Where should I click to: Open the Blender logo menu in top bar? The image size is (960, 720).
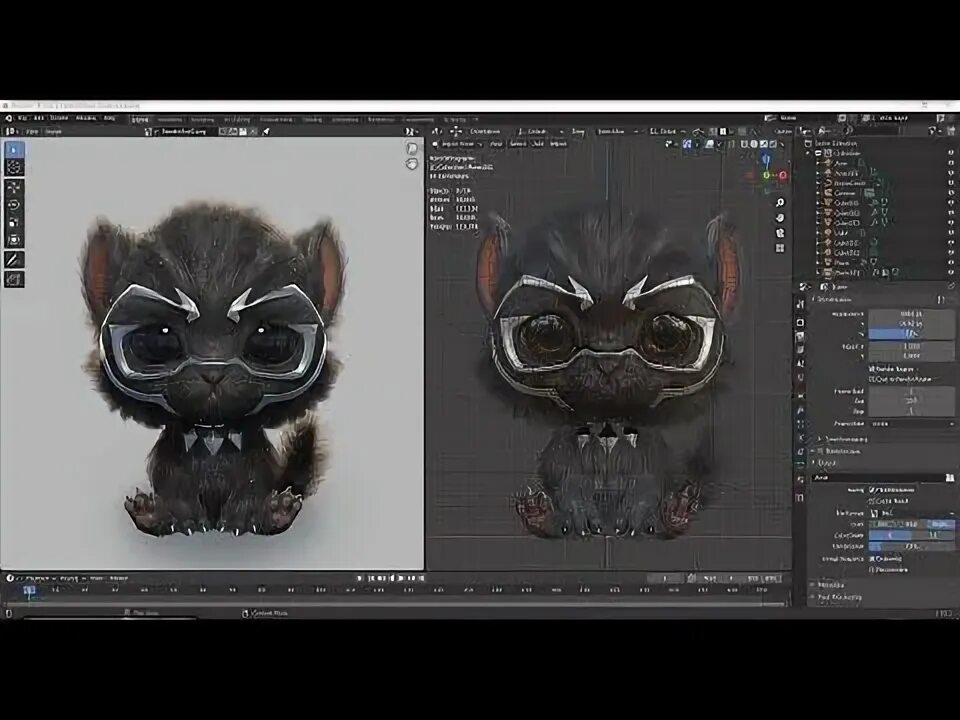click(x=9, y=118)
